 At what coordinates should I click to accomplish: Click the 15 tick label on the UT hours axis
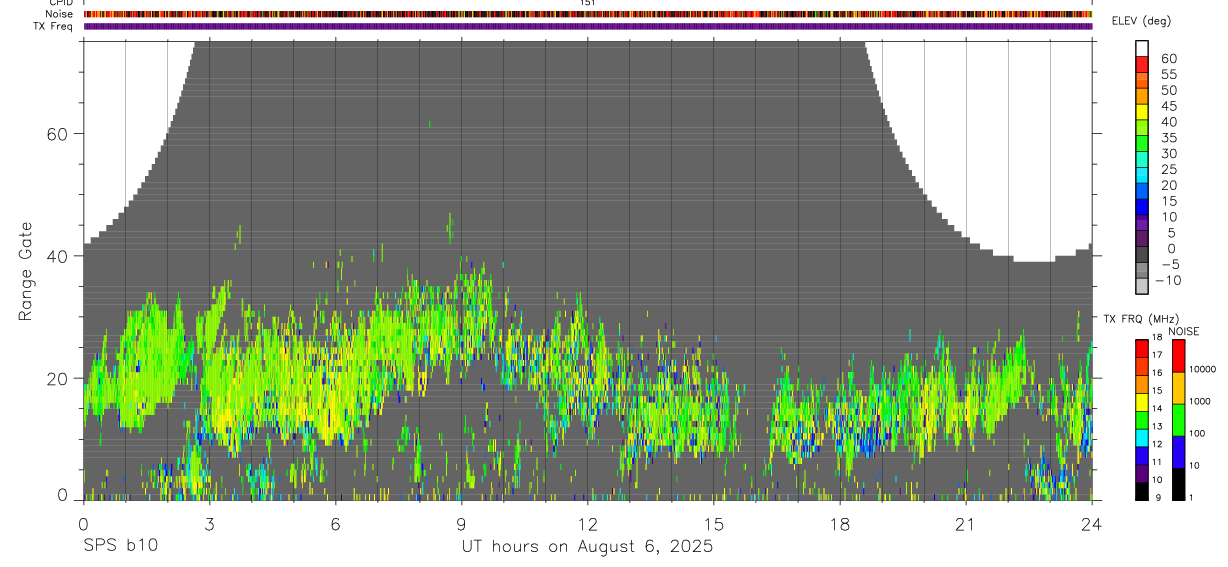(714, 523)
